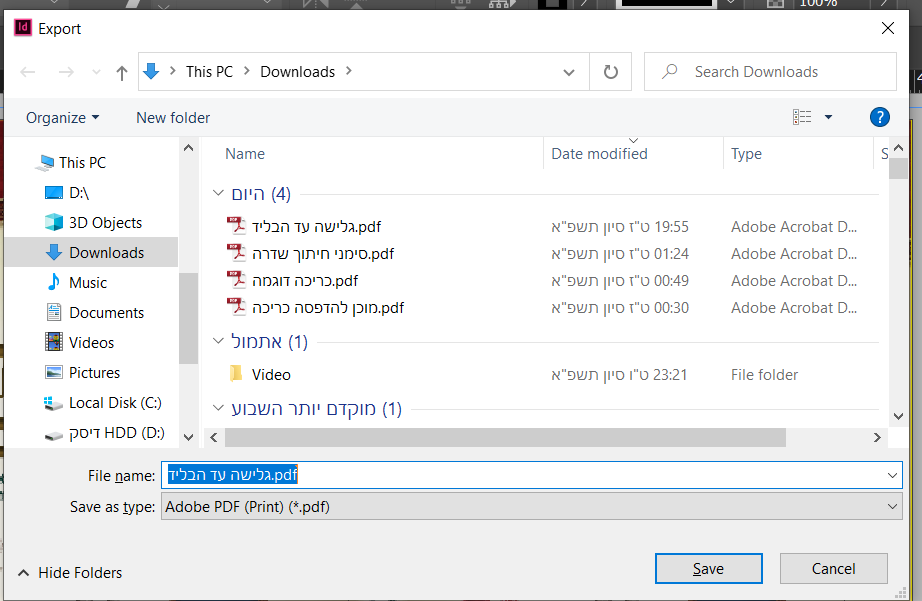Click the Save button
The image size is (922, 601).
point(708,568)
